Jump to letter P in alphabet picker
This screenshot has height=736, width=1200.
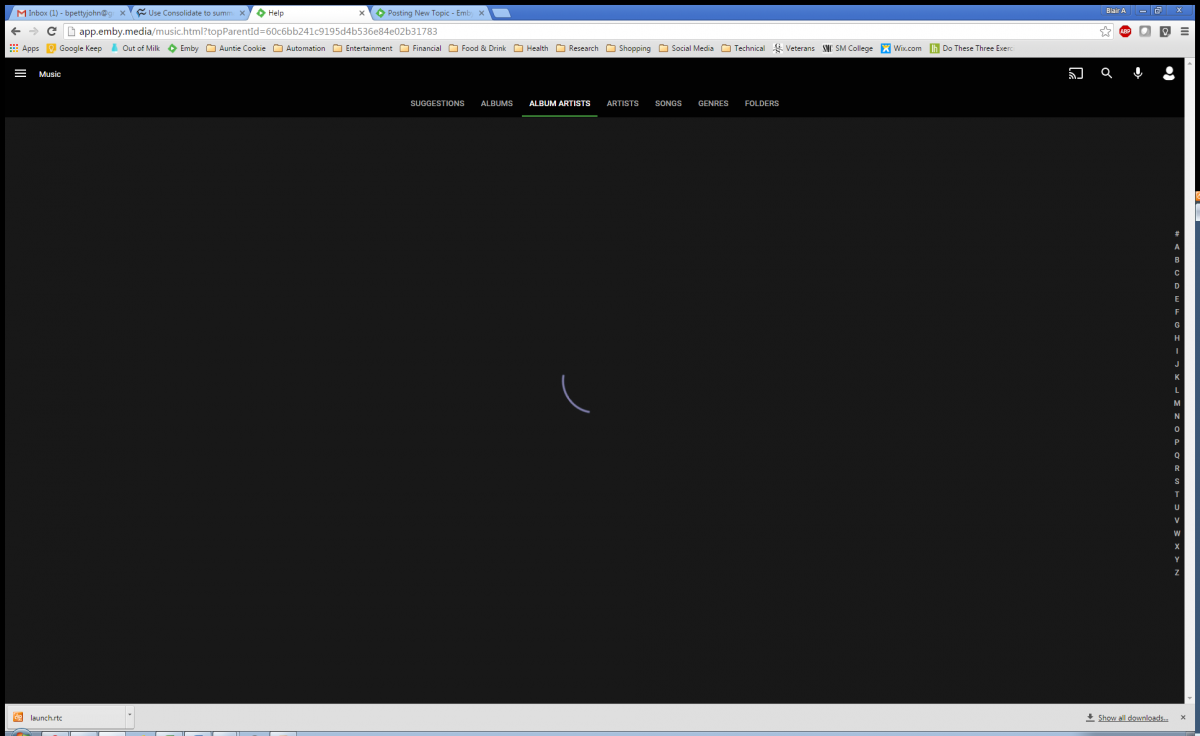coord(1177,441)
